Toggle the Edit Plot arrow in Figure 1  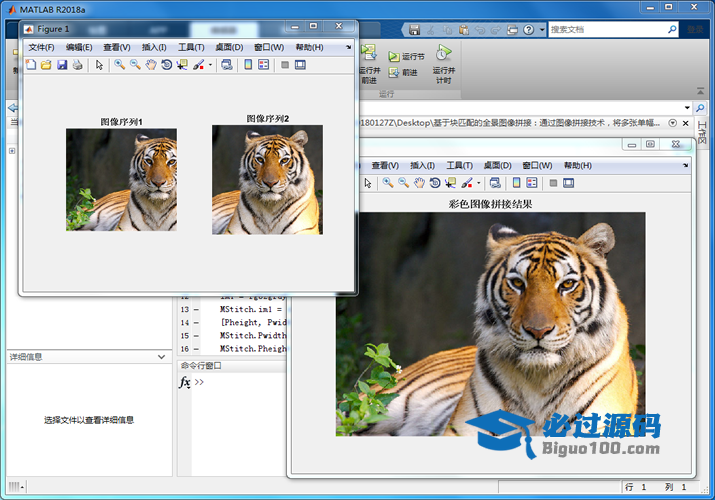click(x=99, y=65)
